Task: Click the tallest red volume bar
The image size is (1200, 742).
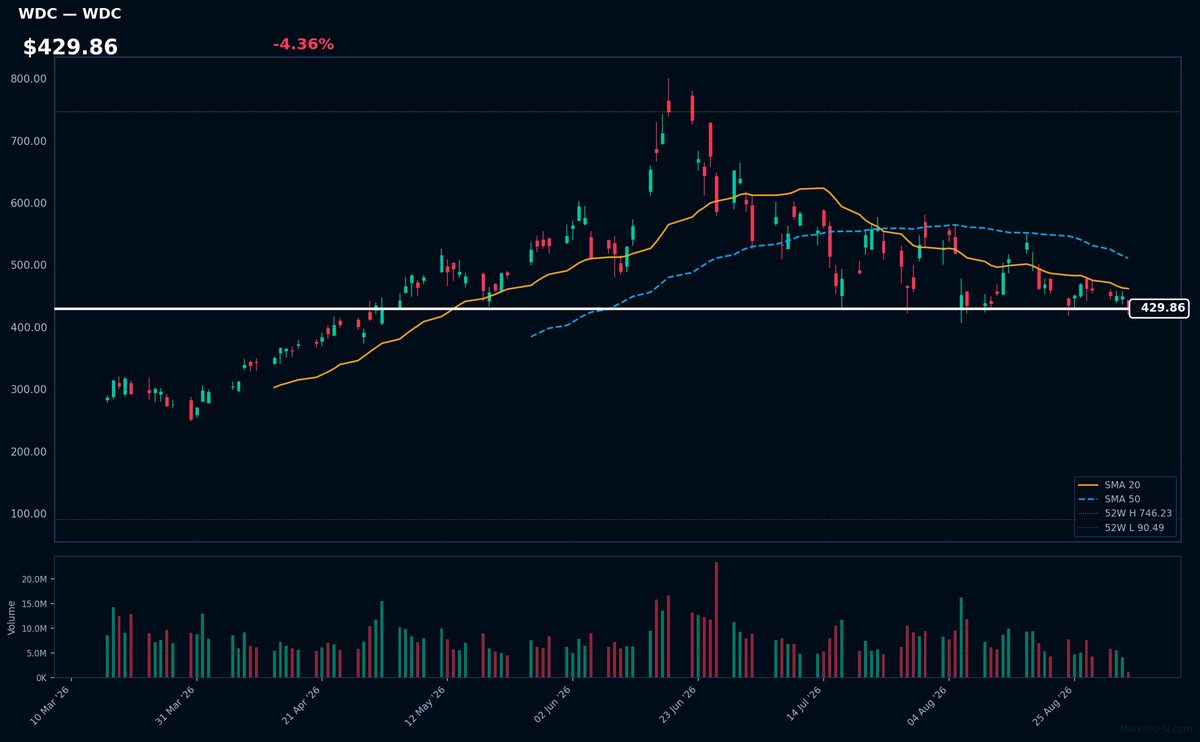Action: (x=716, y=620)
